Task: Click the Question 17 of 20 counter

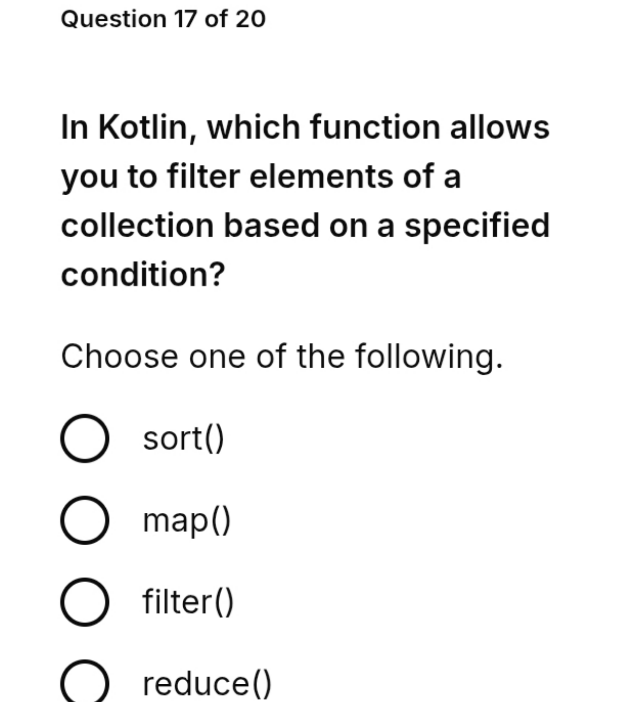Action: tap(163, 19)
